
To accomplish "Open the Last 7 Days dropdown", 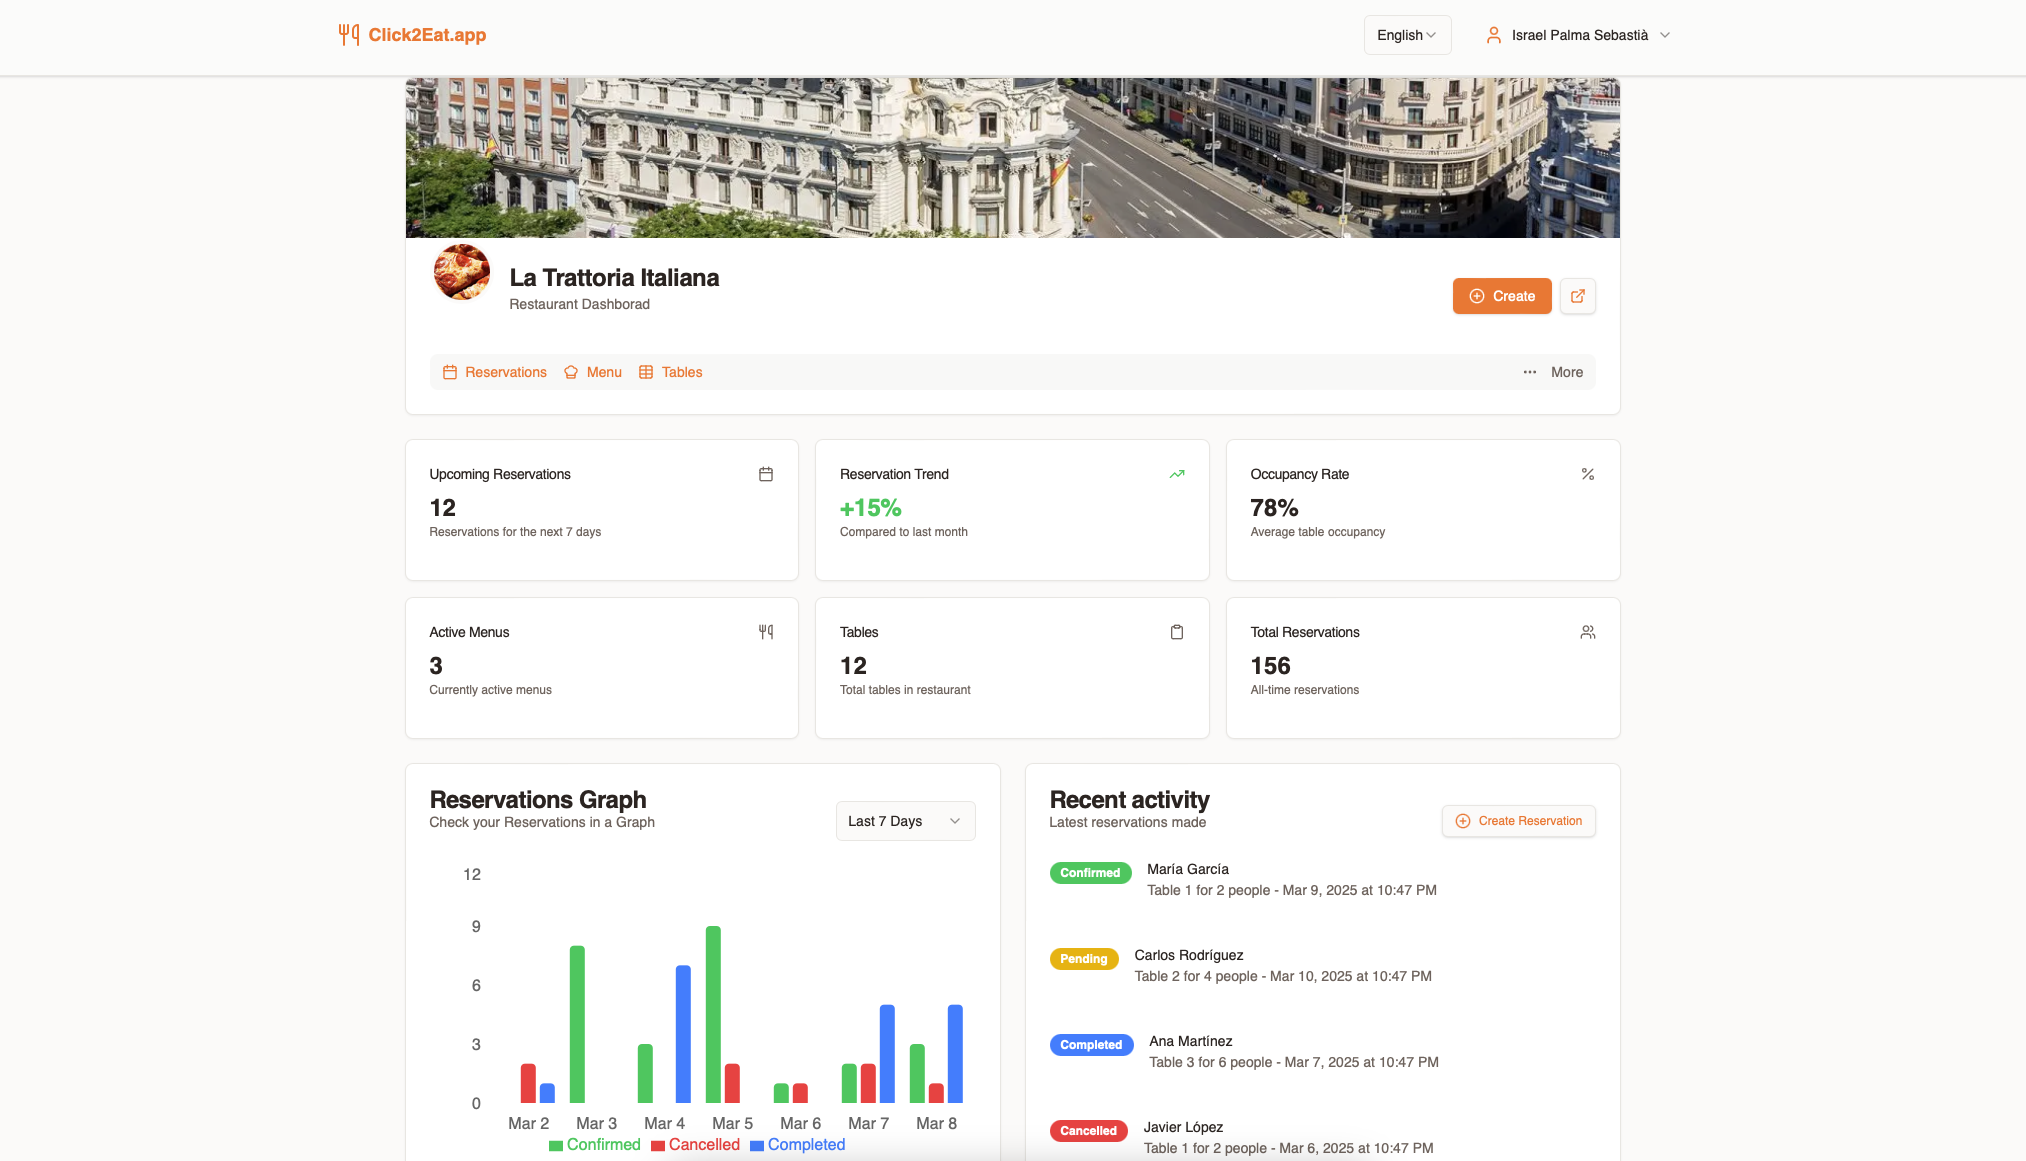I will [x=904, y=821].
